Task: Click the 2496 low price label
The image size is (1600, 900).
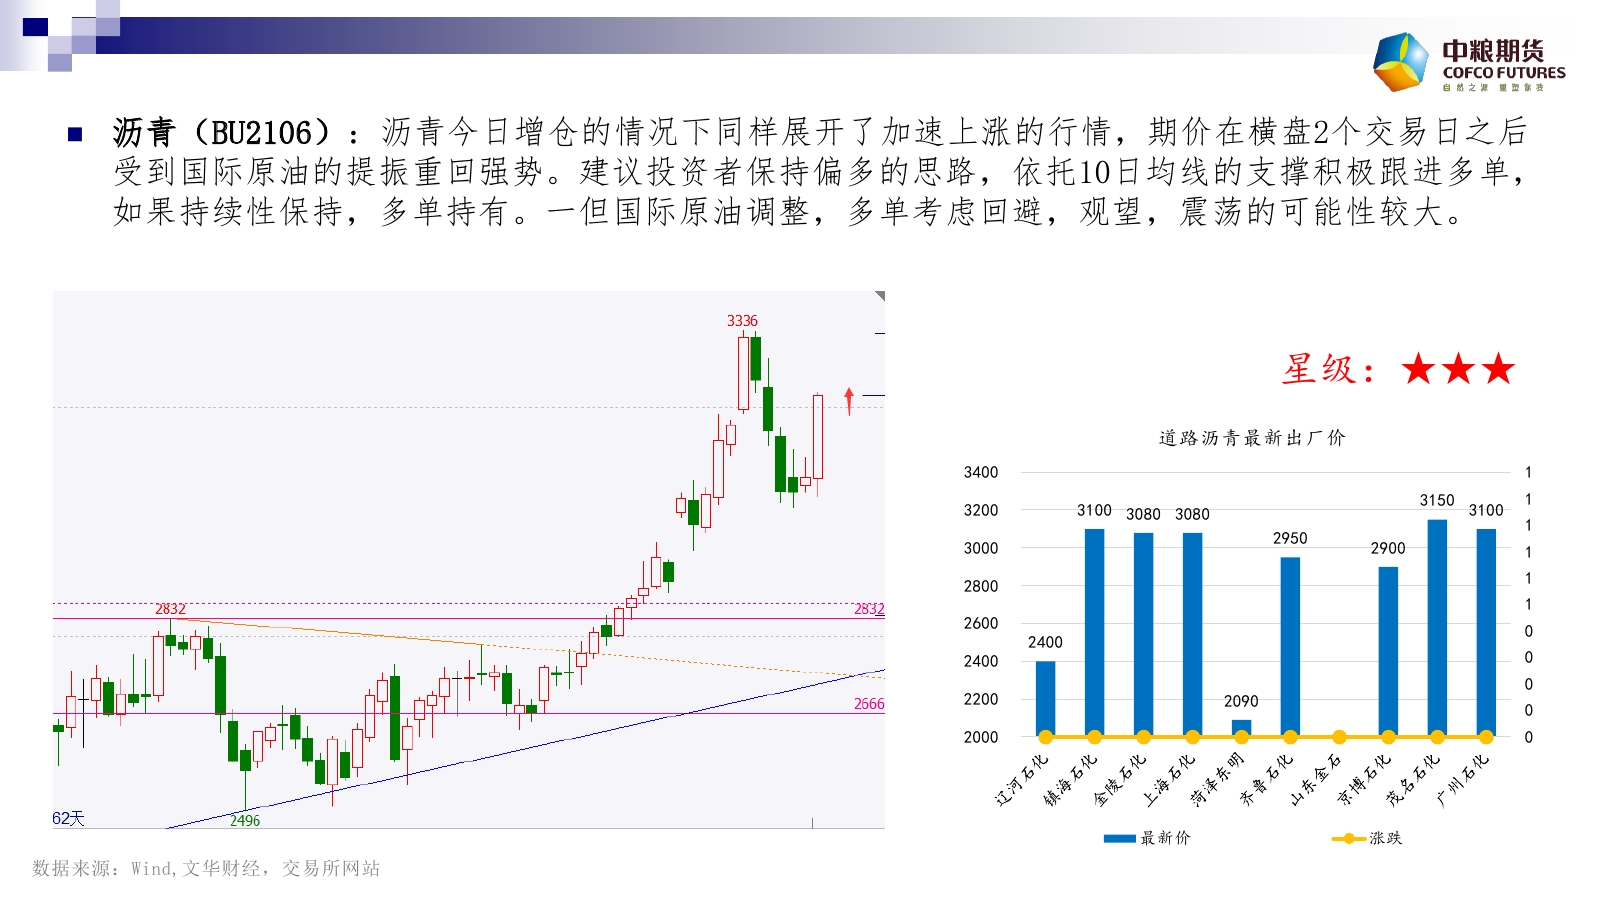Action: pyautogui.click(x=245, y=821)
